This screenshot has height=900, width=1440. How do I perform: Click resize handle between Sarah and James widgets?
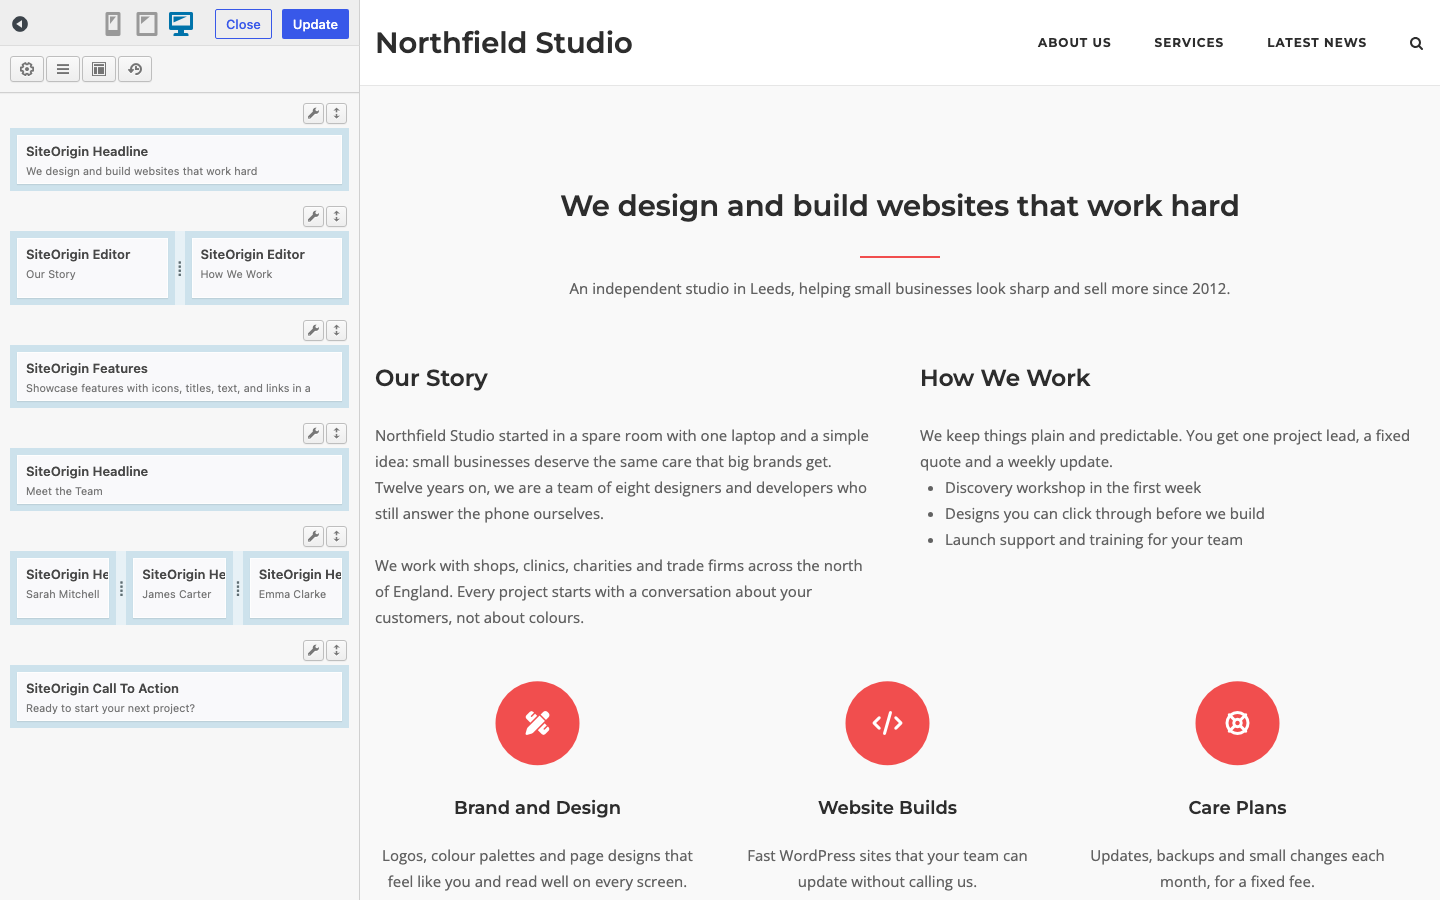click(x=121, y=588)
